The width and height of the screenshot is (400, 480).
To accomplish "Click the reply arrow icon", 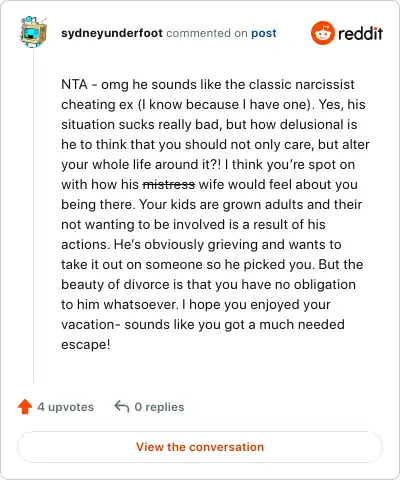I will click(x=122, y=407).
